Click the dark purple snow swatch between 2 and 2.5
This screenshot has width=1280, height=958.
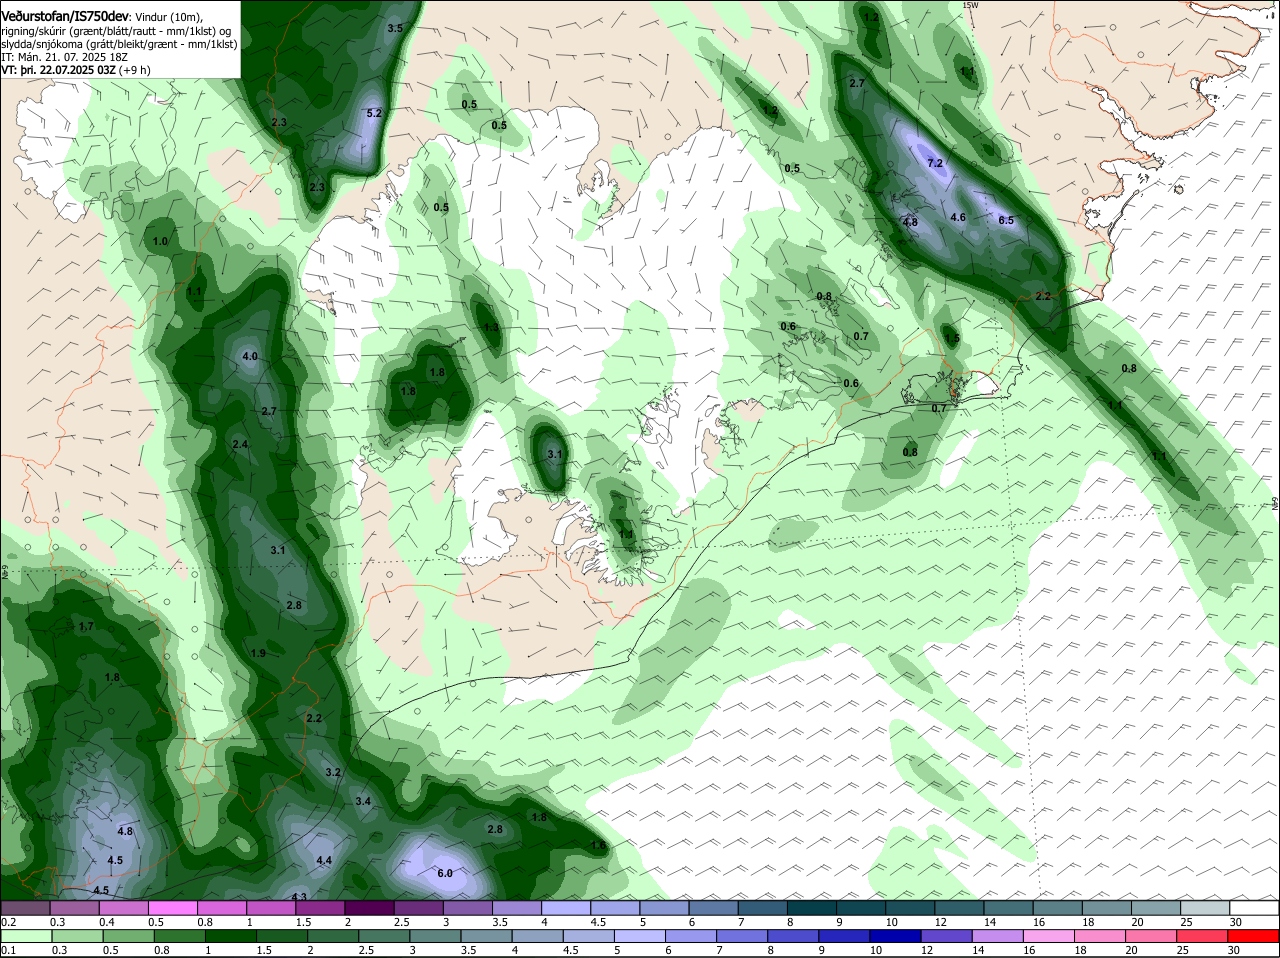tap(370, 907)
